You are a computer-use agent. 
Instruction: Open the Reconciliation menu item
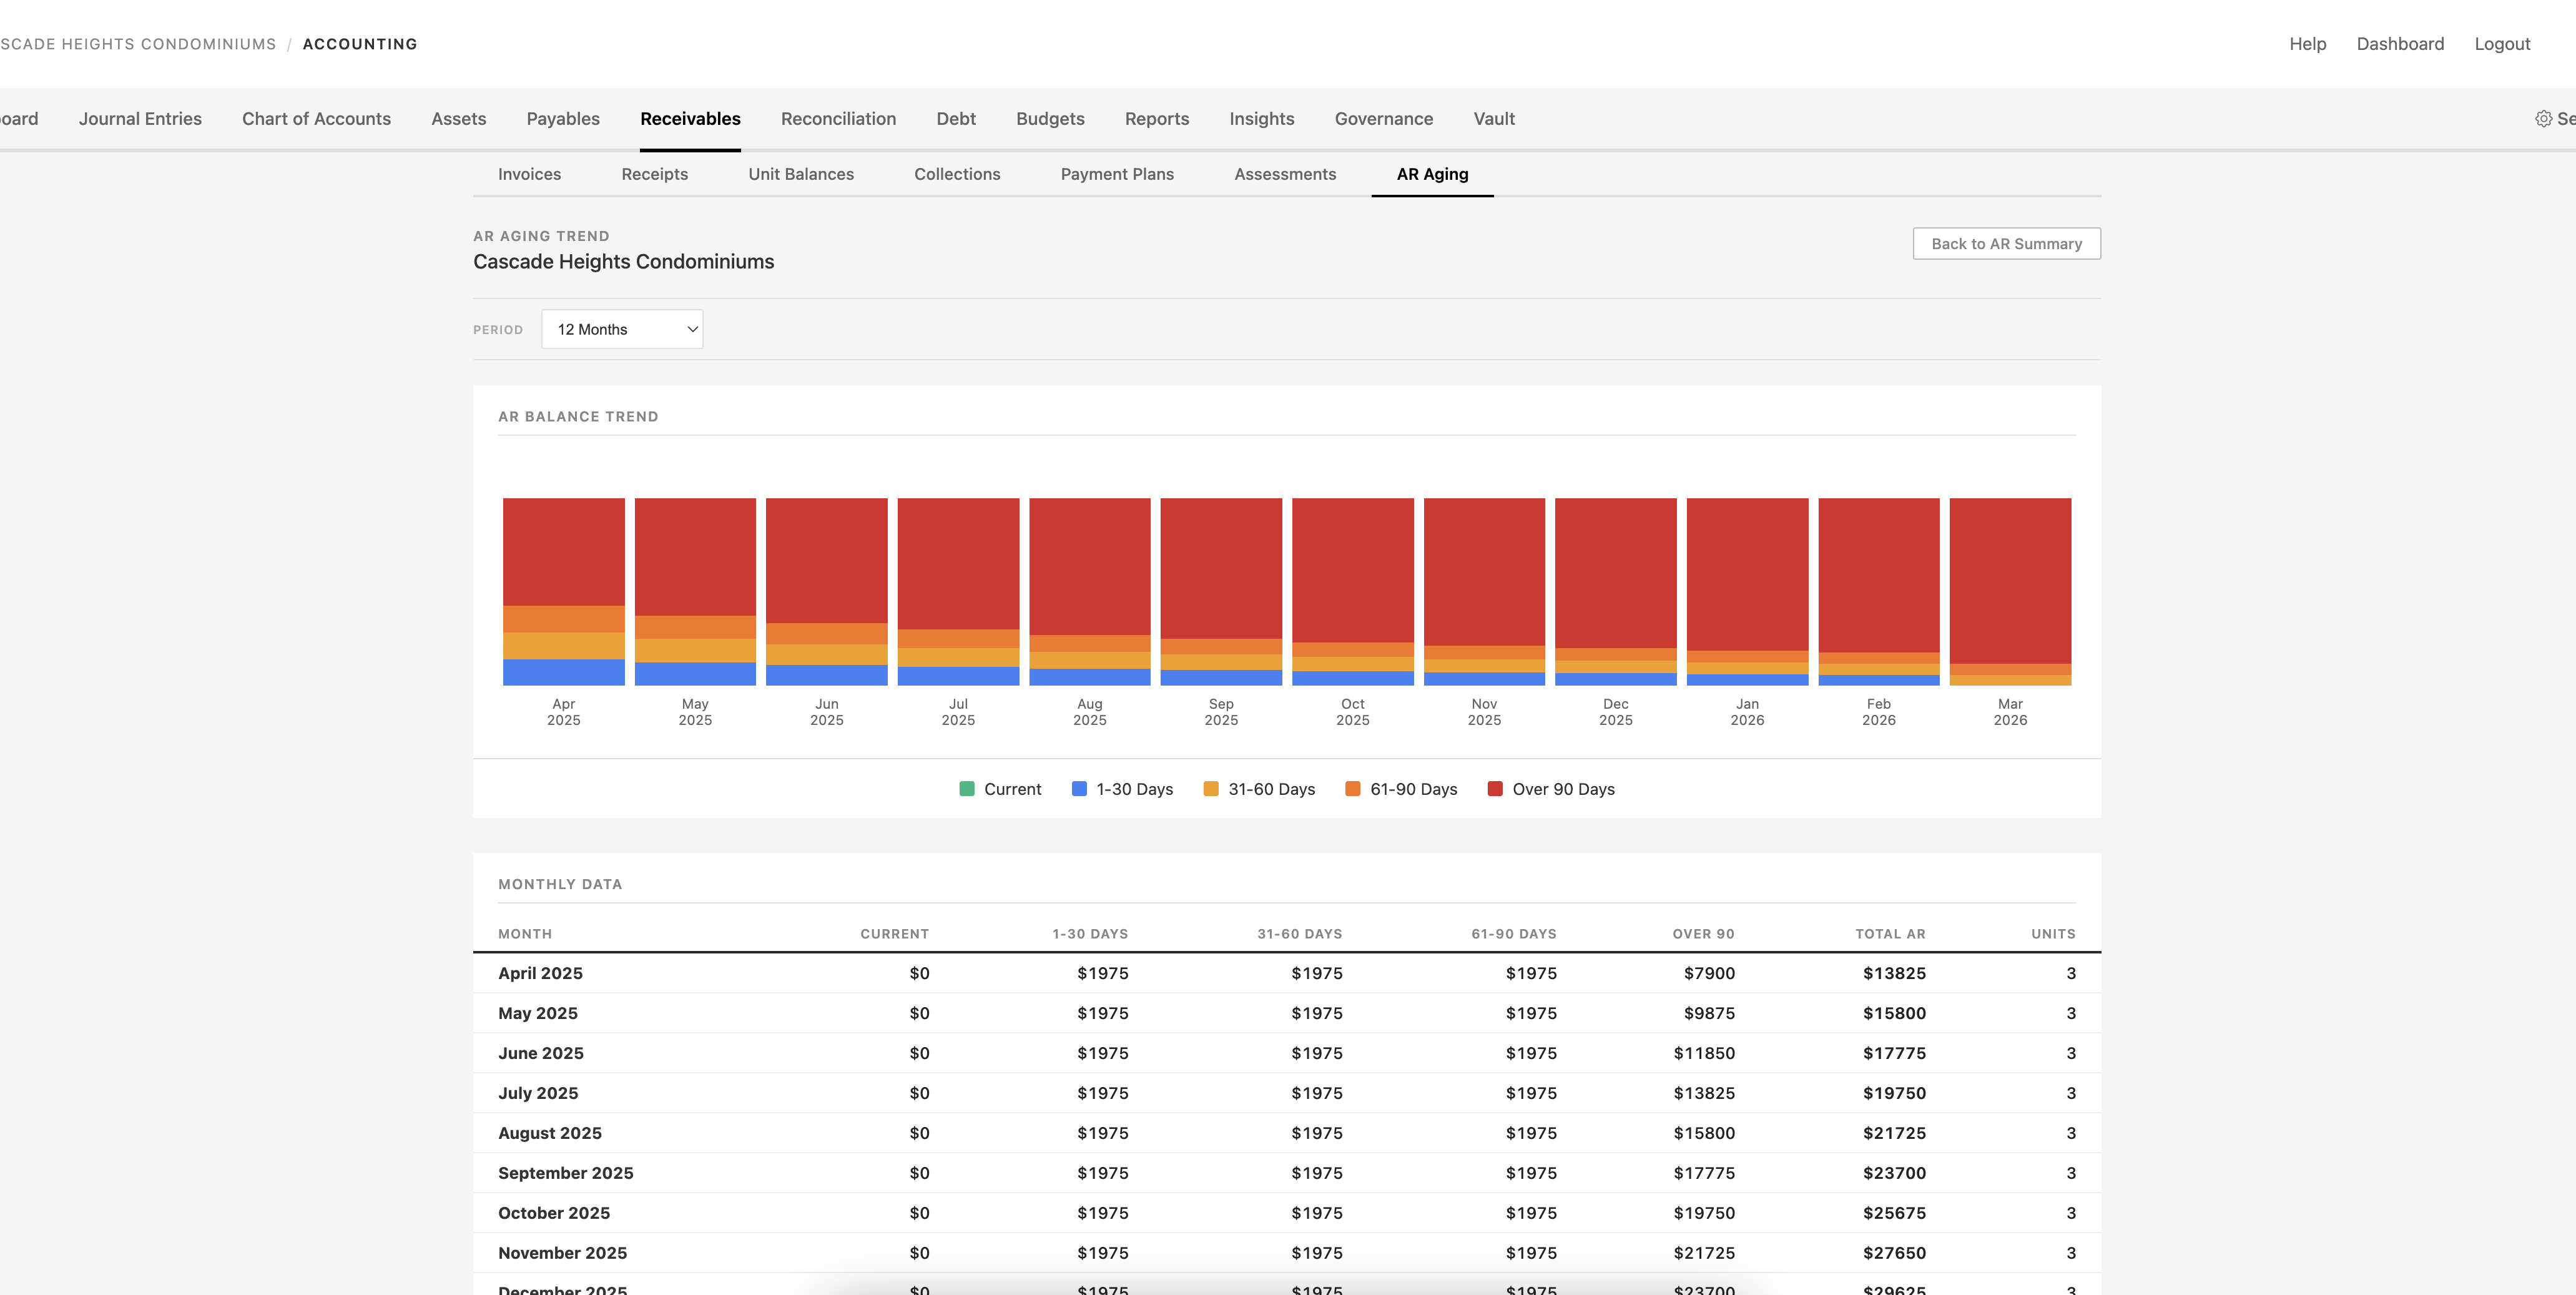tap(837, 119)
